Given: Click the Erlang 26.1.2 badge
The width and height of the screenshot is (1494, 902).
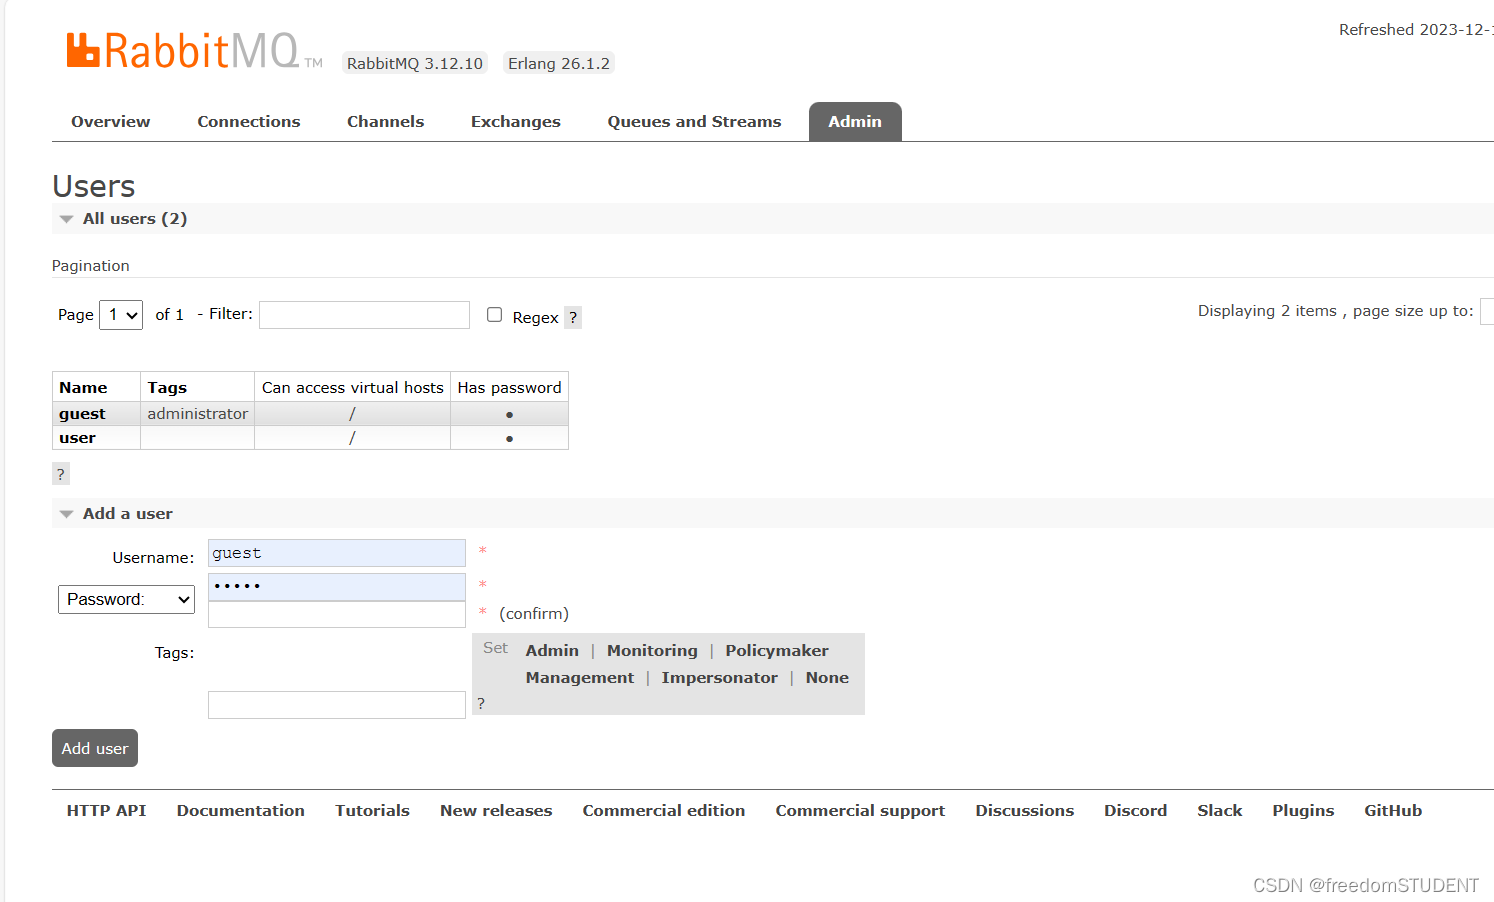Looking at the screenshot, I should coord(558,62).
